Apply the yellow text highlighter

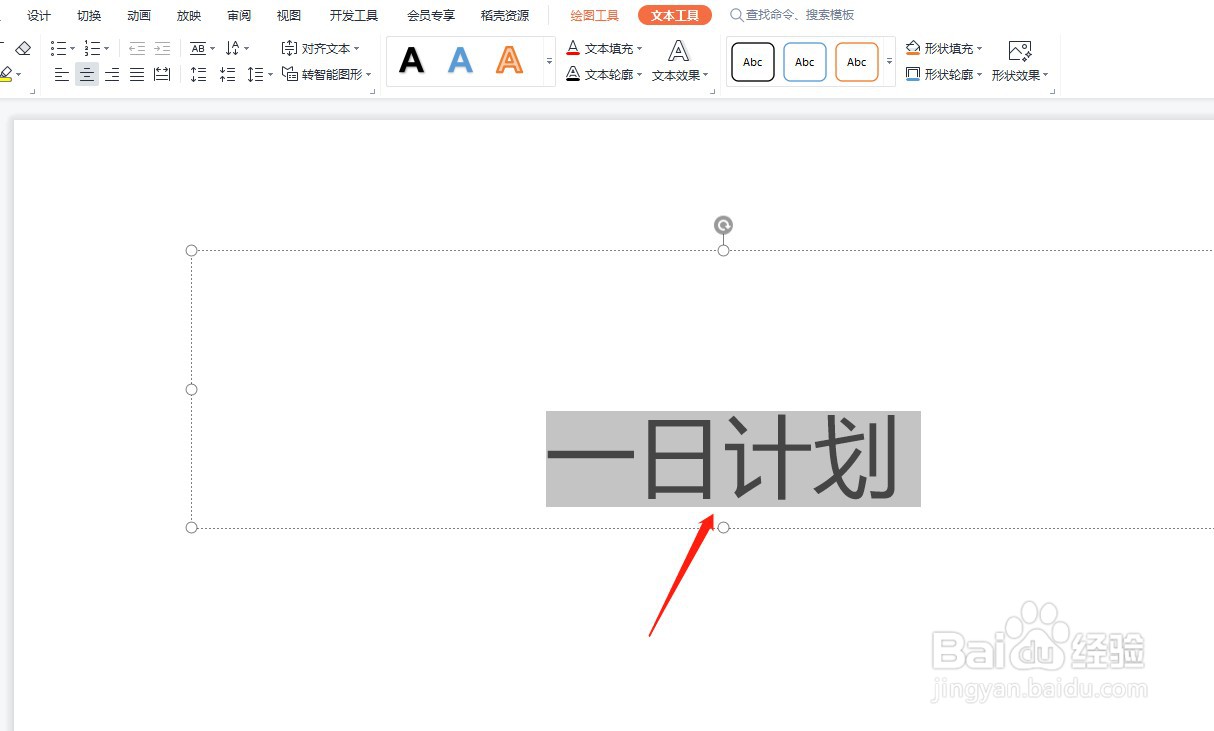(x=6, y=74)
